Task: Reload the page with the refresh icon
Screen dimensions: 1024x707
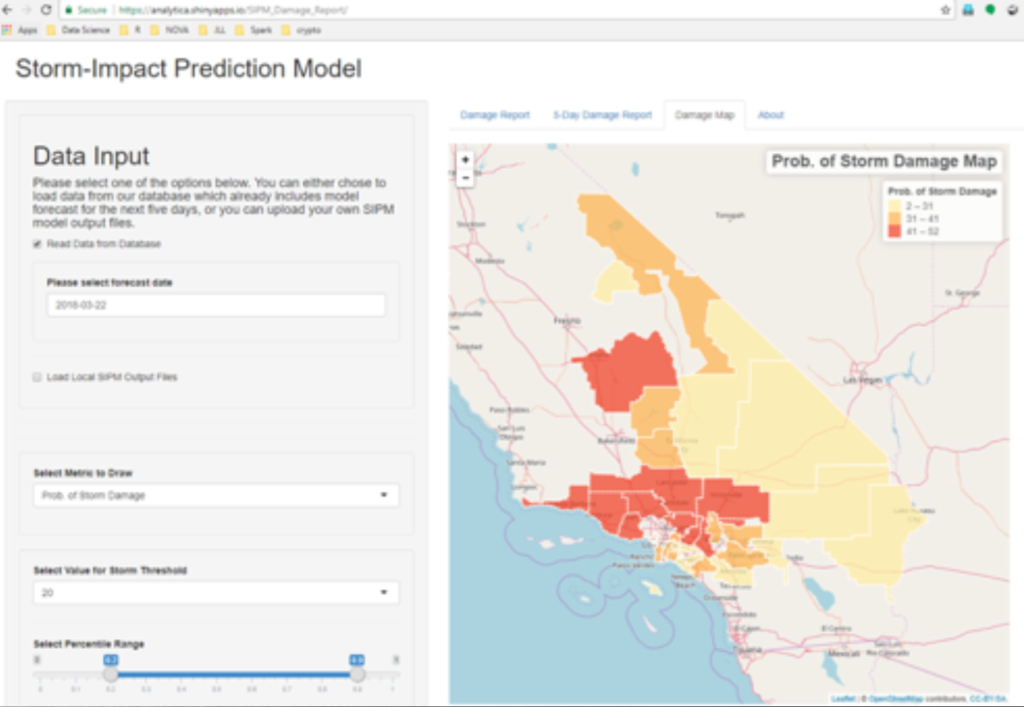Action: 46,9
